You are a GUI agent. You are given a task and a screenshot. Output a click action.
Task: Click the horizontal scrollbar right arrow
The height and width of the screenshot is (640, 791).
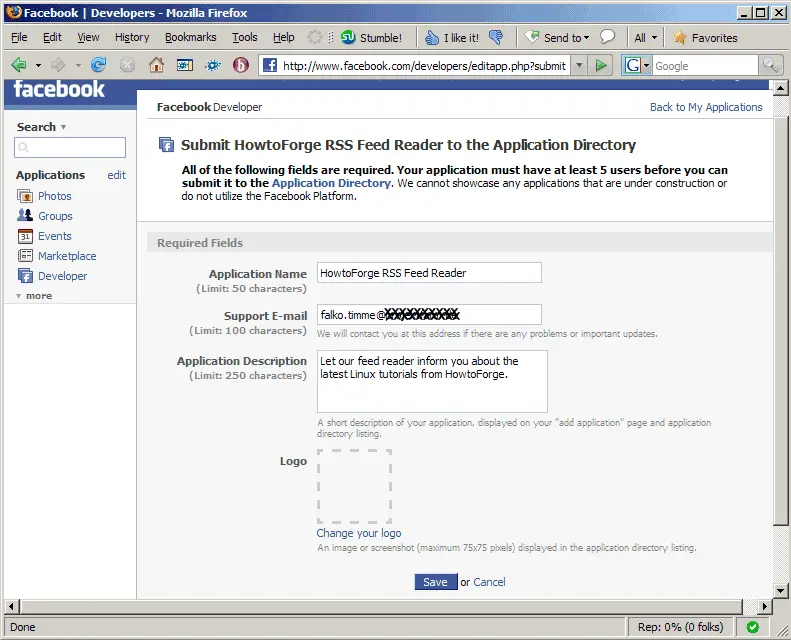(x=765, y=606)
